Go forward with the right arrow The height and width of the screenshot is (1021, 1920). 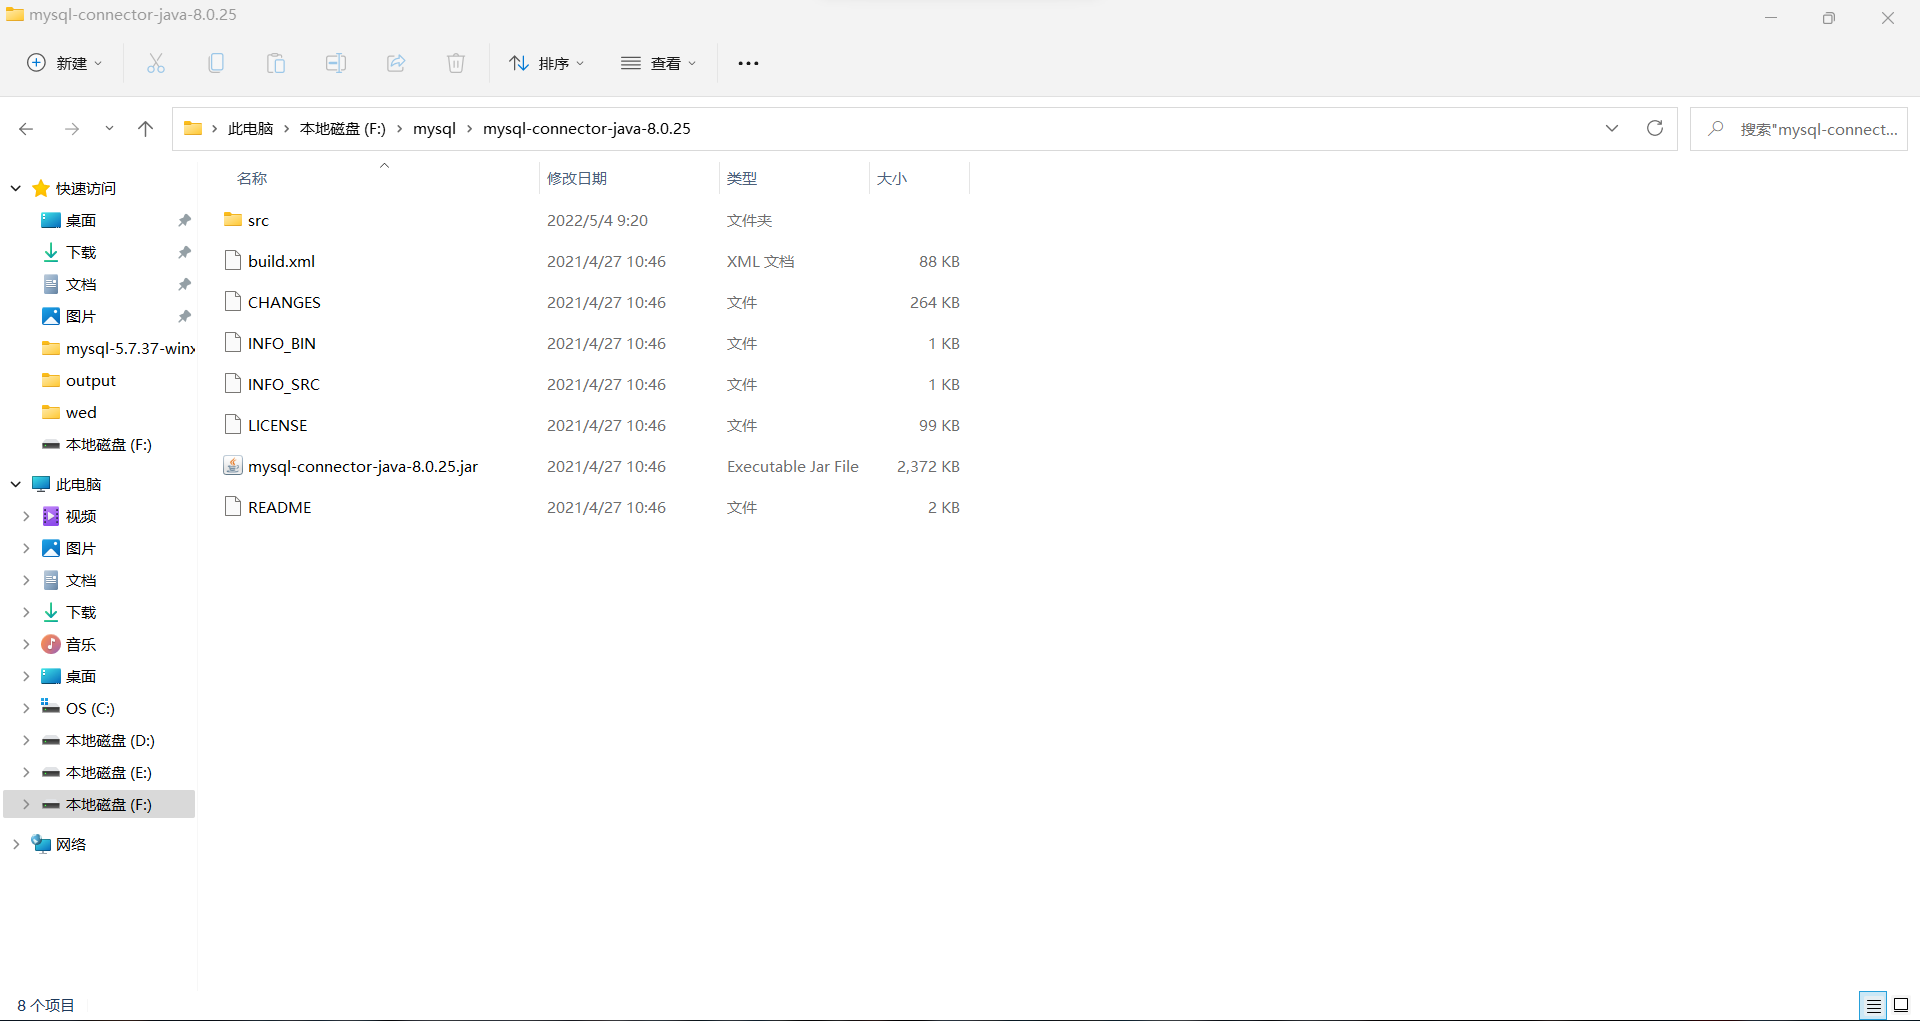pos(72,129)
